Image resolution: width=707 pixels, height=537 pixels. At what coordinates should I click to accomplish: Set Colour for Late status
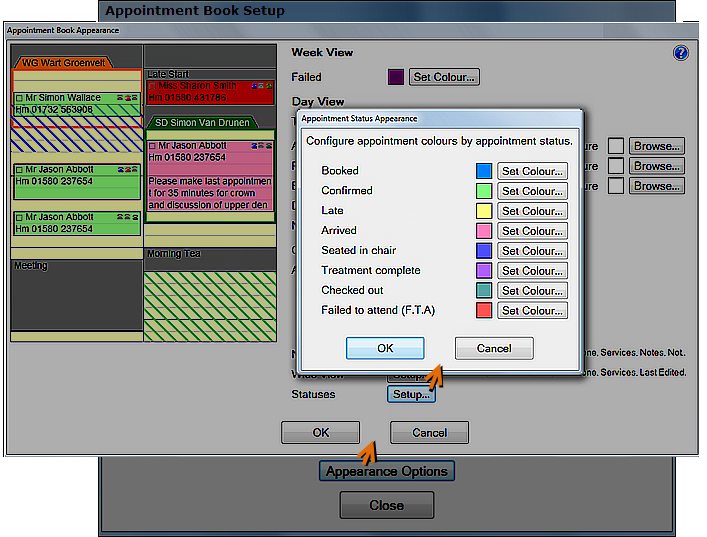click(532, 211)
